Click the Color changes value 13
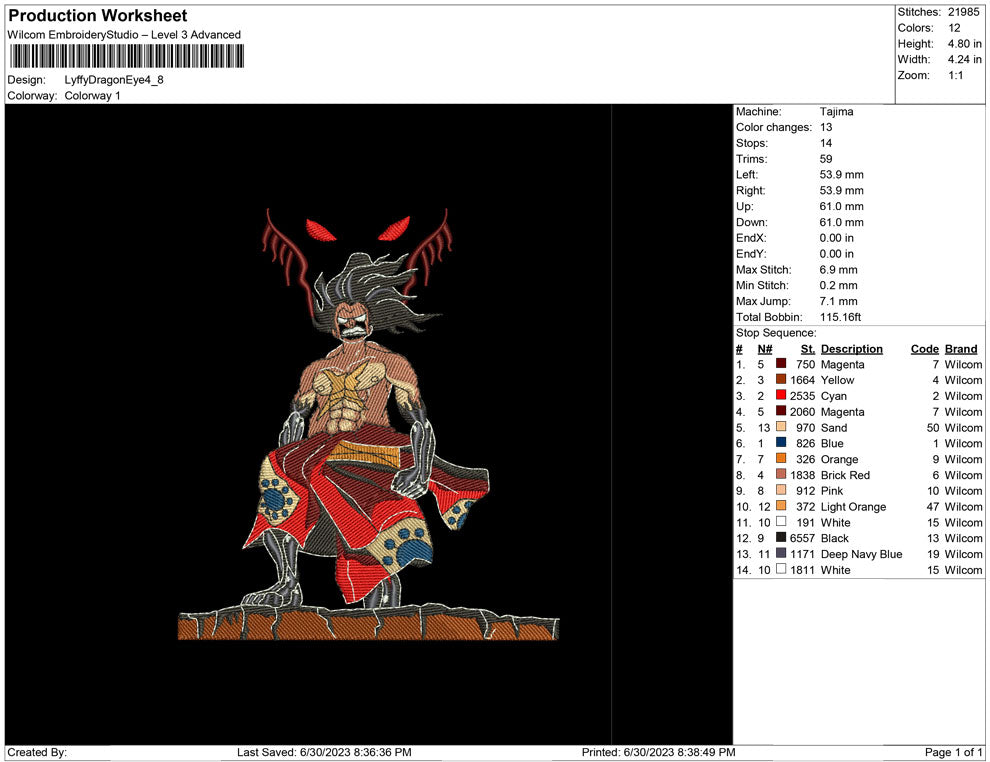990x762 pixels. pos(826,127)
